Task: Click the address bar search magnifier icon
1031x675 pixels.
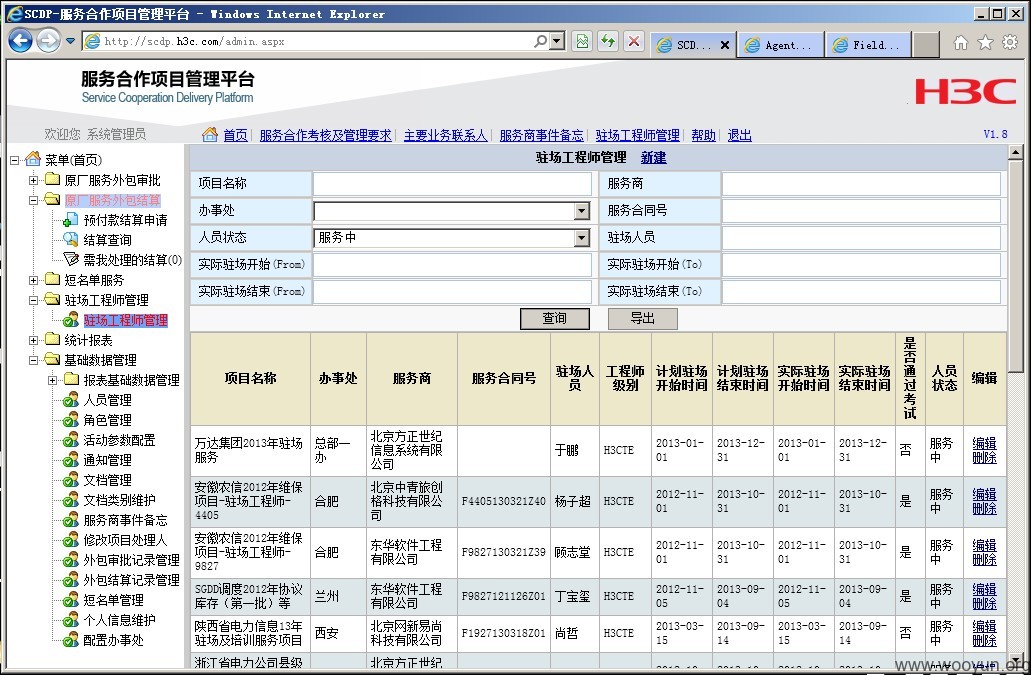Action: 540,41
